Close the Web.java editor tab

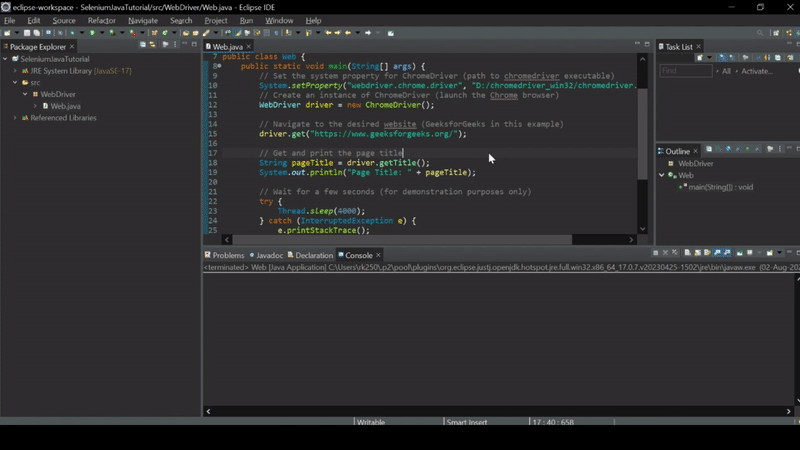pyautogui.click(x=249, y=47)
